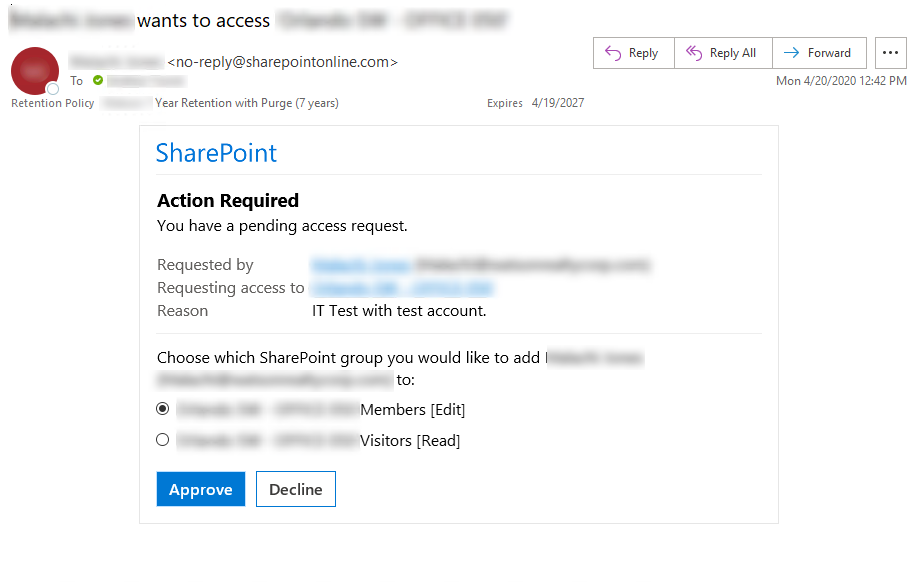The height and width of the screenshot is (582, 918).
Task: Click the Reply arrow icon
Action: 611,52
